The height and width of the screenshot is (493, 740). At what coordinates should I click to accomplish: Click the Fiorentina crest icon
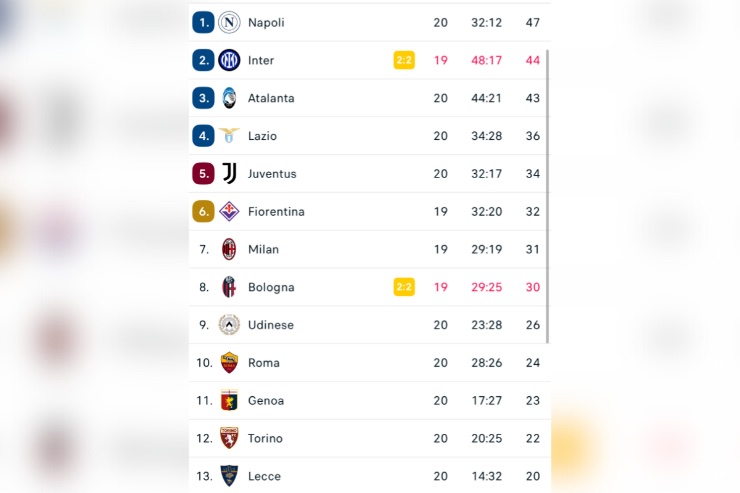pyautogui.click(x=230, y=212)
